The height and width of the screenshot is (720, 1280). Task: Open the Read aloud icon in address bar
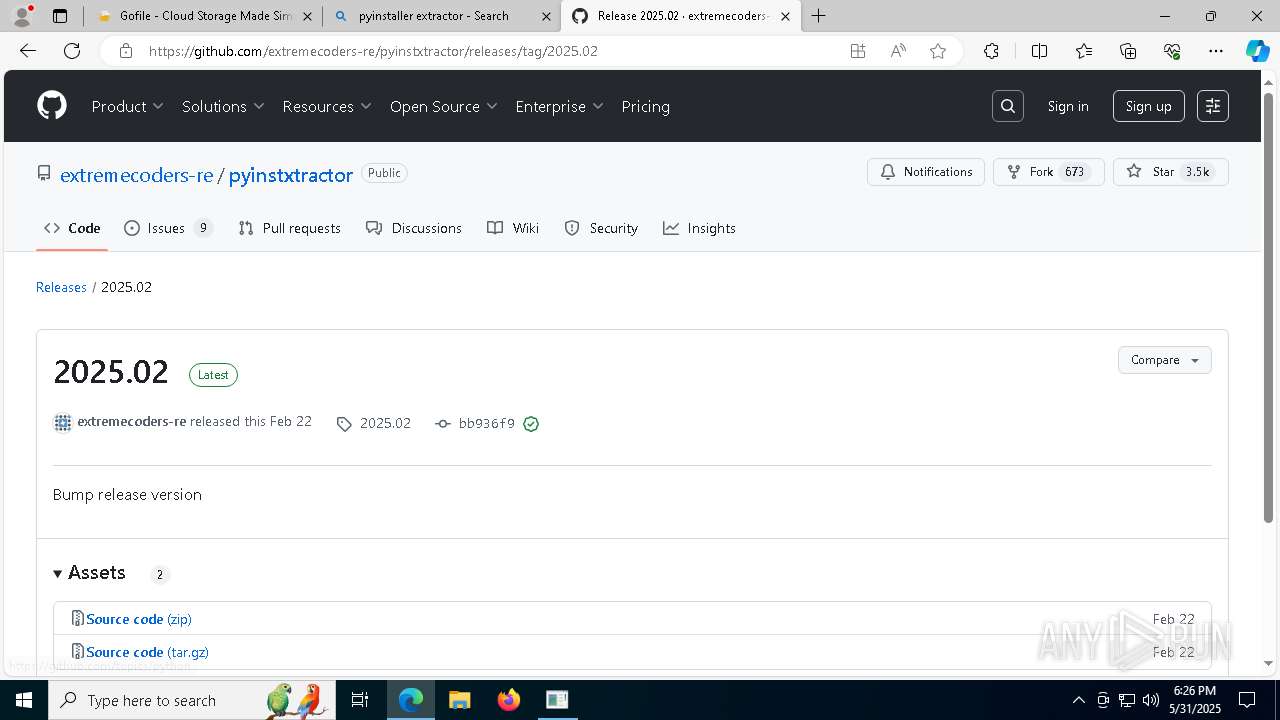[898, 51]
